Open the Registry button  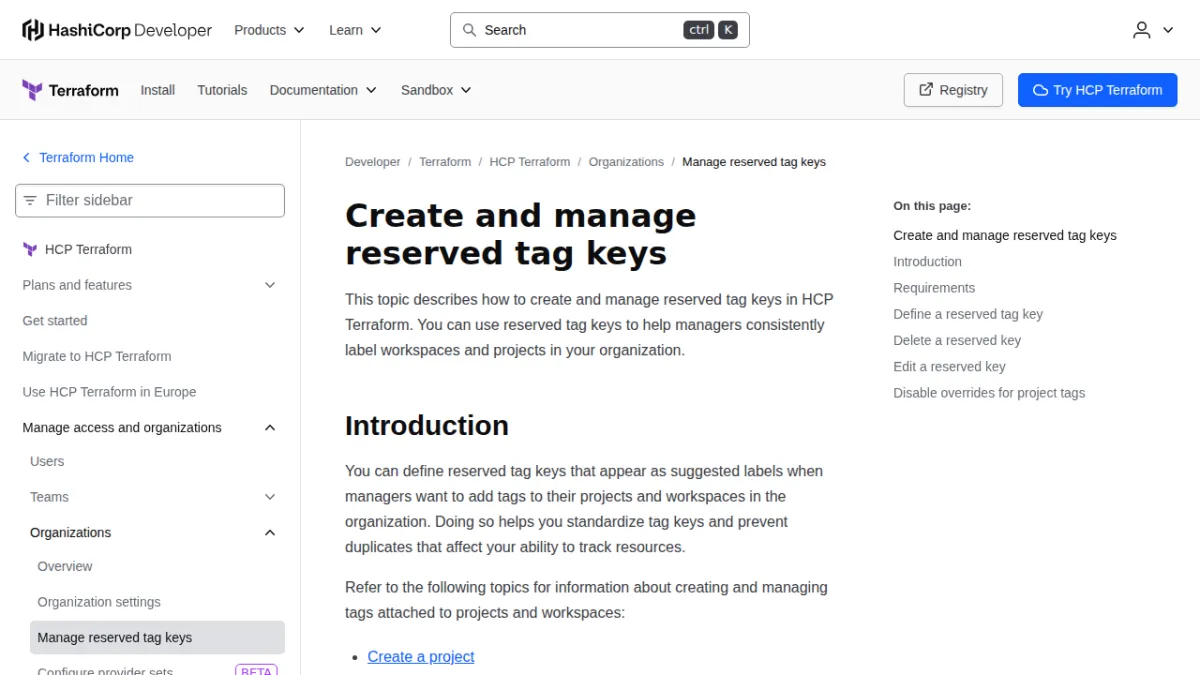point(954,90)
